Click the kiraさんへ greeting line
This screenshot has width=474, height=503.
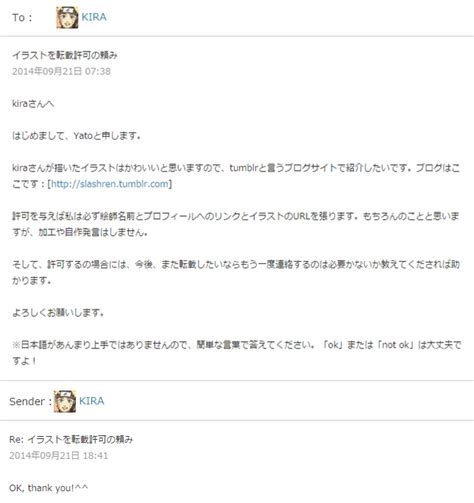pyautogui.click(x=33, y=104)
